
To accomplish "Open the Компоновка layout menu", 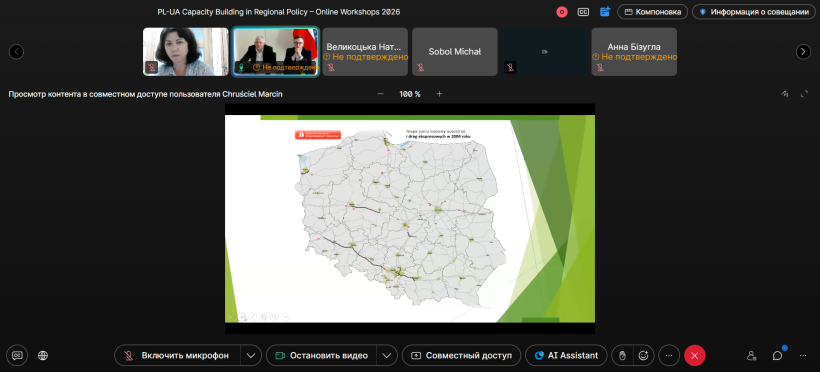I will pyautogui.click(x=652, y=12).
